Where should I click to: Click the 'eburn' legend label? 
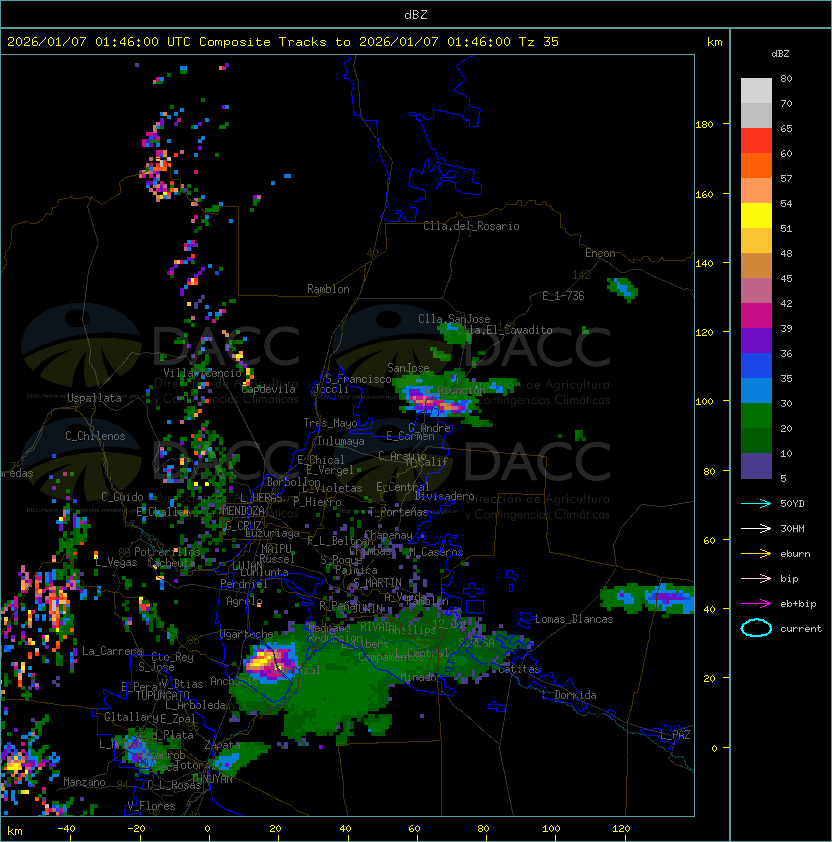795,554
